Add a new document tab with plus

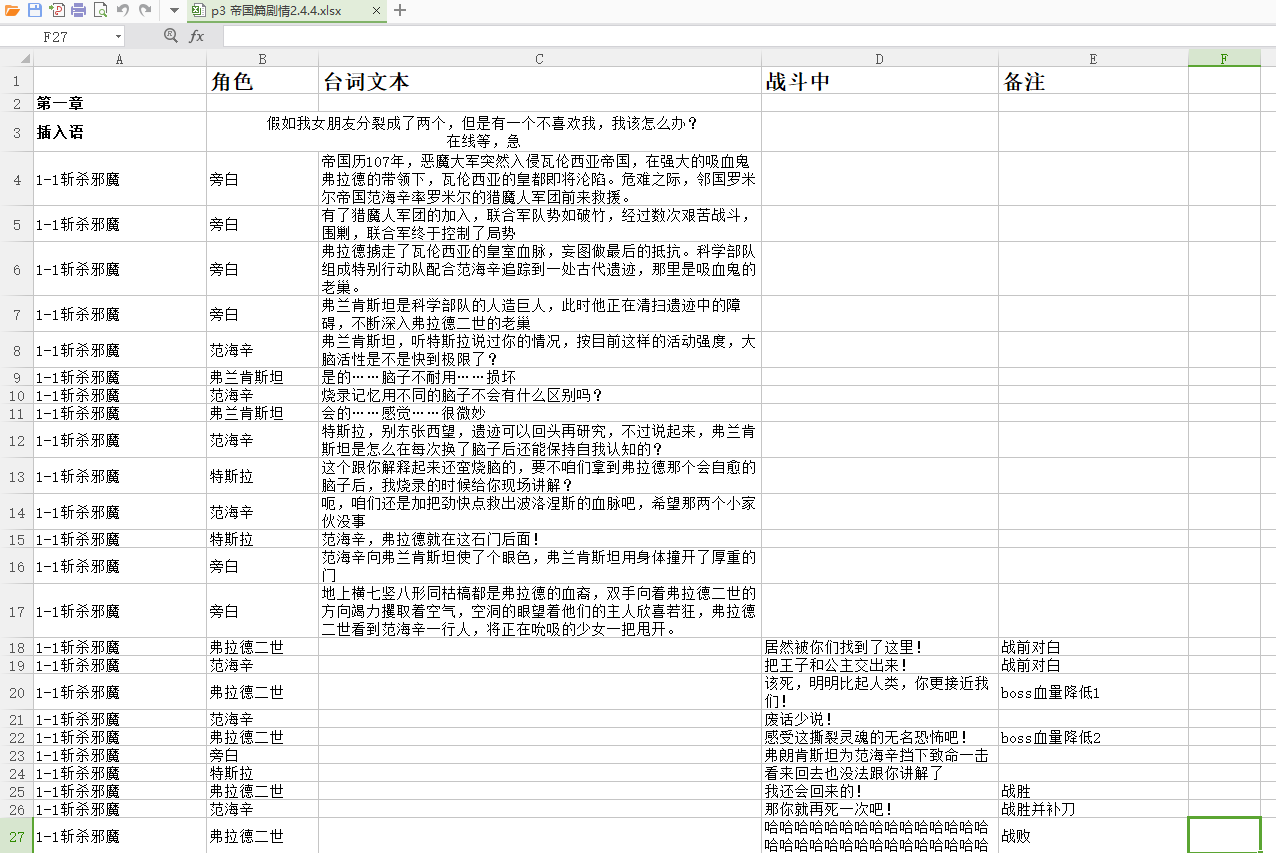point(400,11)
